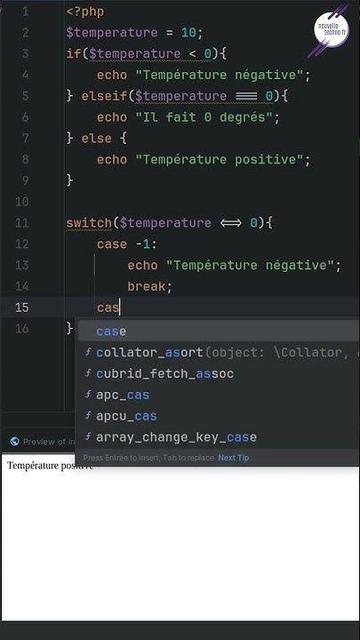Click function icon beside apcu_cas suggestion
The image size is (360, 640).
pyautogui.click(x=88, y=416)
